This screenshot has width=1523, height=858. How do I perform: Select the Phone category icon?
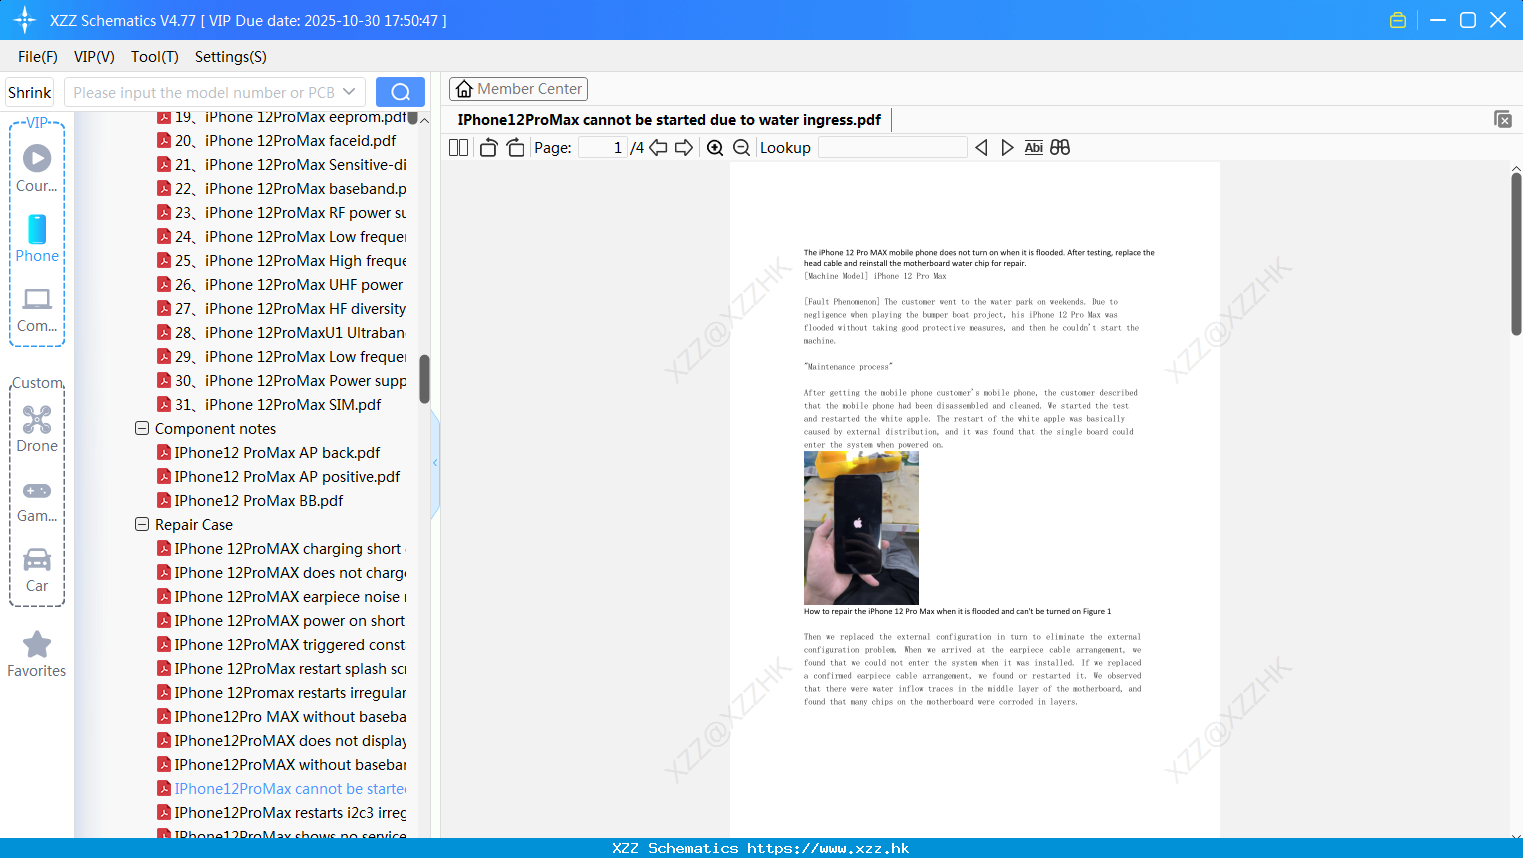[x=37, y=238]
